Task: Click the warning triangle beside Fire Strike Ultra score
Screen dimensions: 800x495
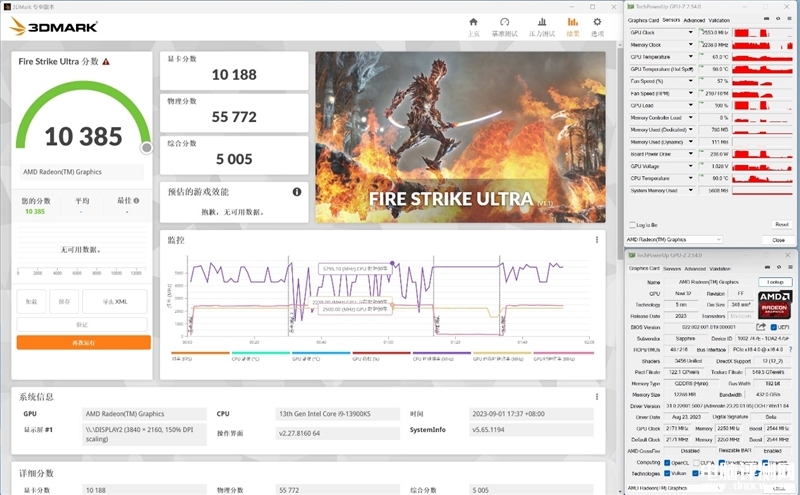Action: tap(106, 62)
